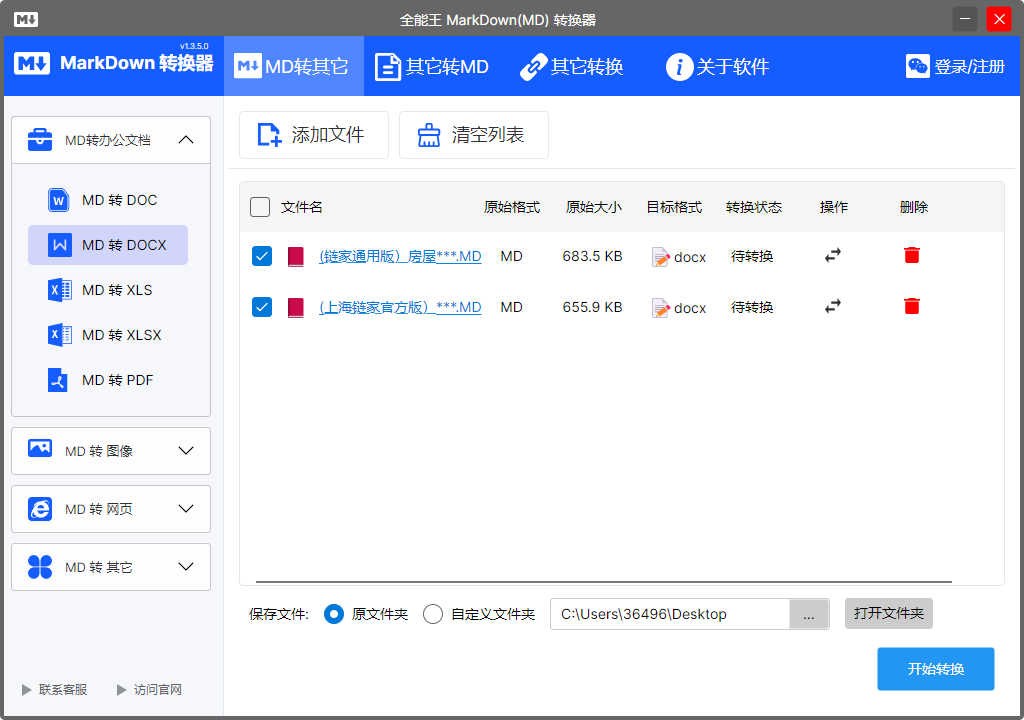Click the DOC Word icon

tap(59, 200)
